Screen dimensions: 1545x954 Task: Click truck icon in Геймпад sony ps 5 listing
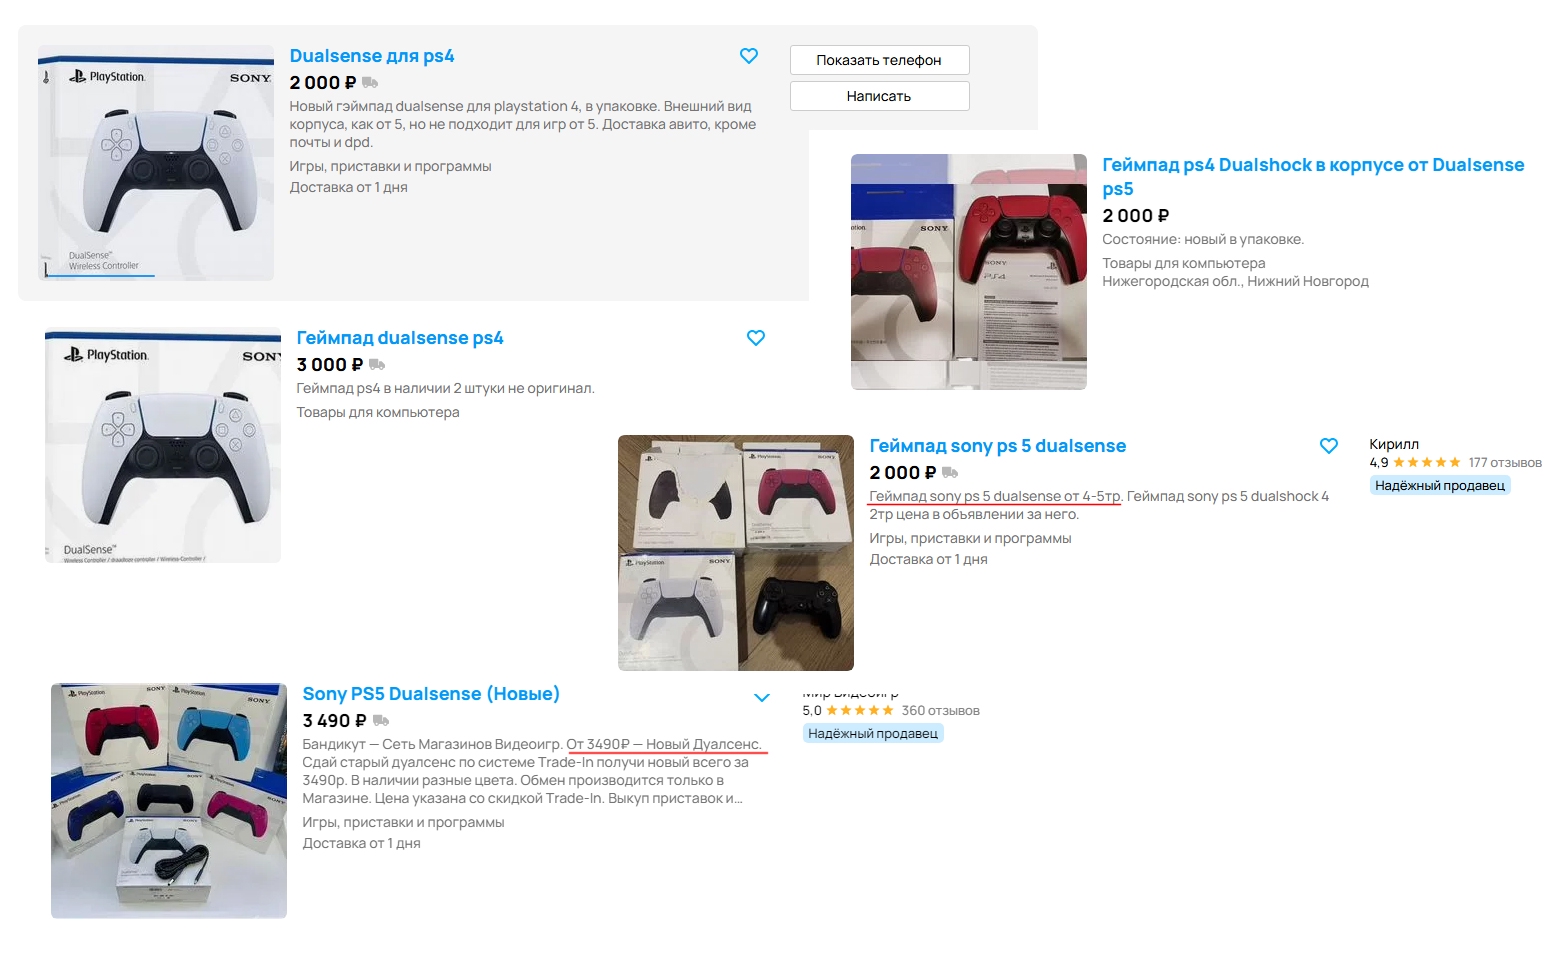tap(950, 473)
